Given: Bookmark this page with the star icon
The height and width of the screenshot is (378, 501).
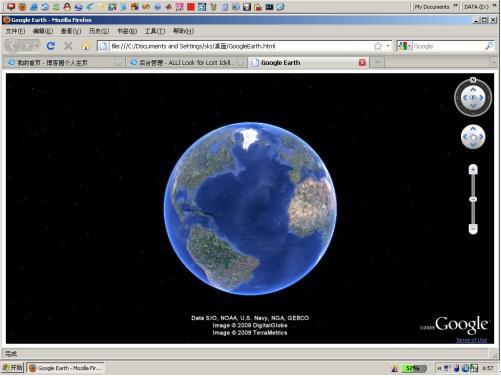Looking at the screenshot, I should (378, 46).
